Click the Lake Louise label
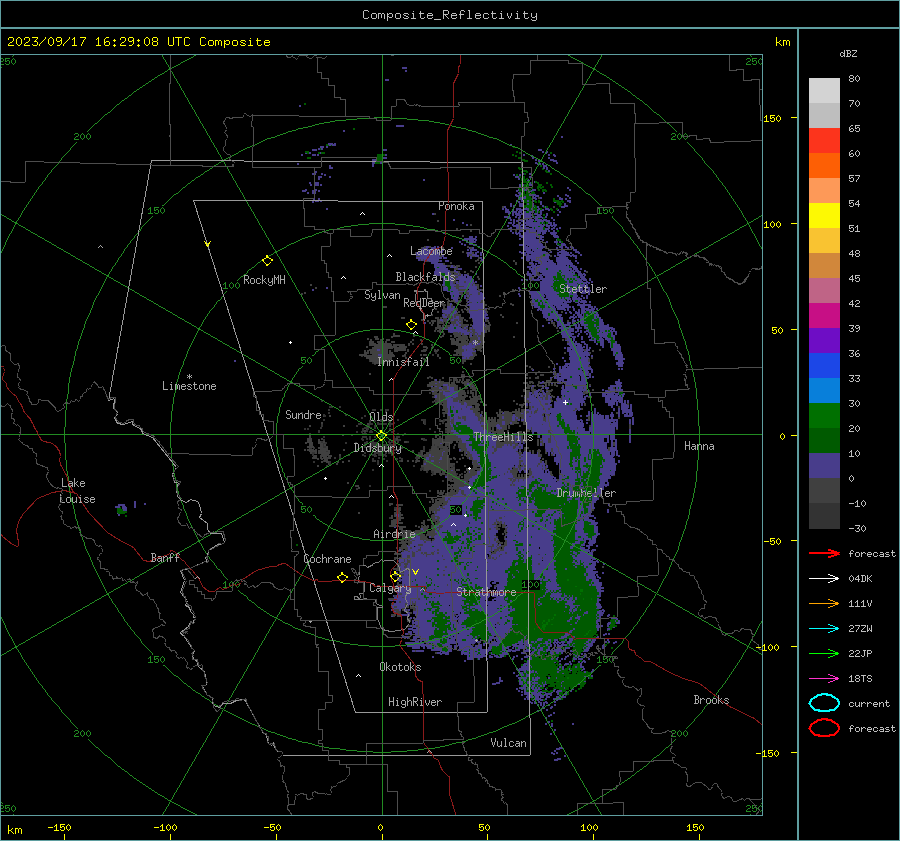Image resolution: width=900 pixels, height=841 pixels. [x=77, y=491]
